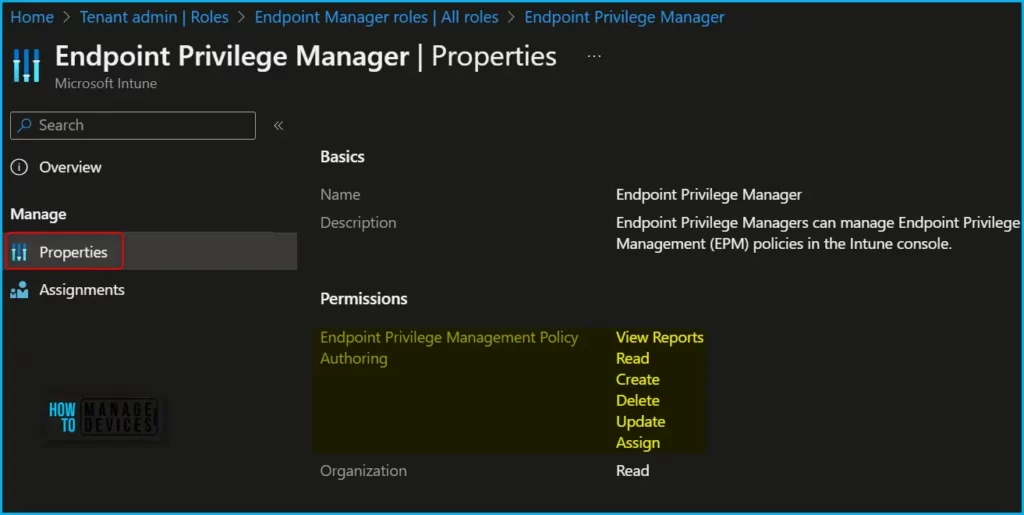Collapse the sidebar with double-chevron icon
This screenshot has width=1024, height=515.
point(278,125)
